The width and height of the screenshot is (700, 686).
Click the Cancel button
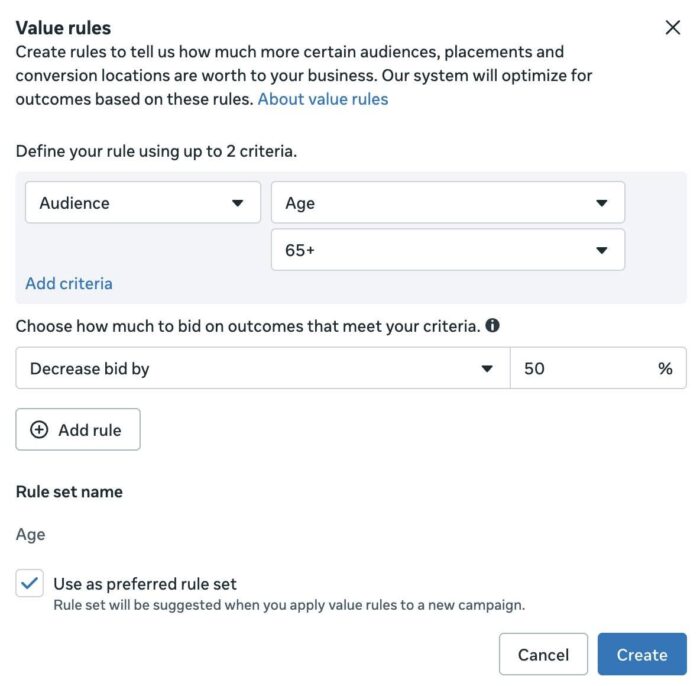point(543,654)
